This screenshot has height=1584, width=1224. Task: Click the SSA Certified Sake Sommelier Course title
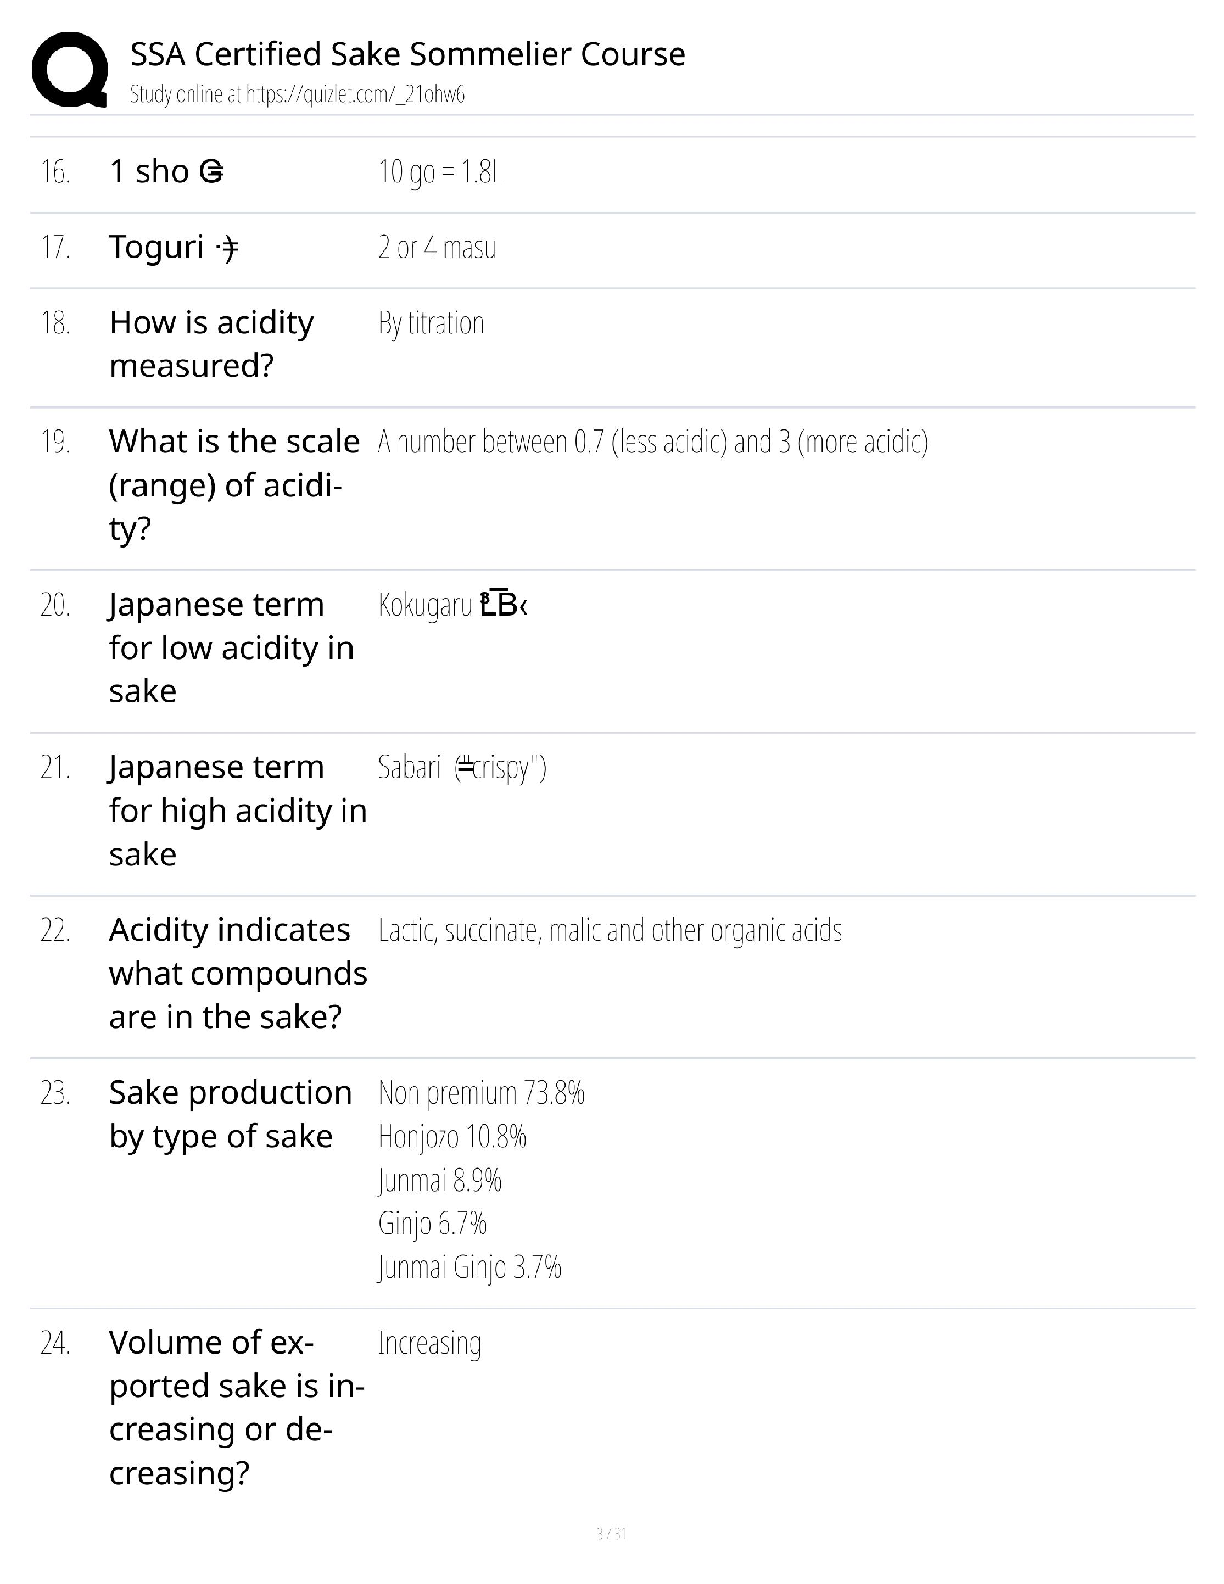[408, 54]
